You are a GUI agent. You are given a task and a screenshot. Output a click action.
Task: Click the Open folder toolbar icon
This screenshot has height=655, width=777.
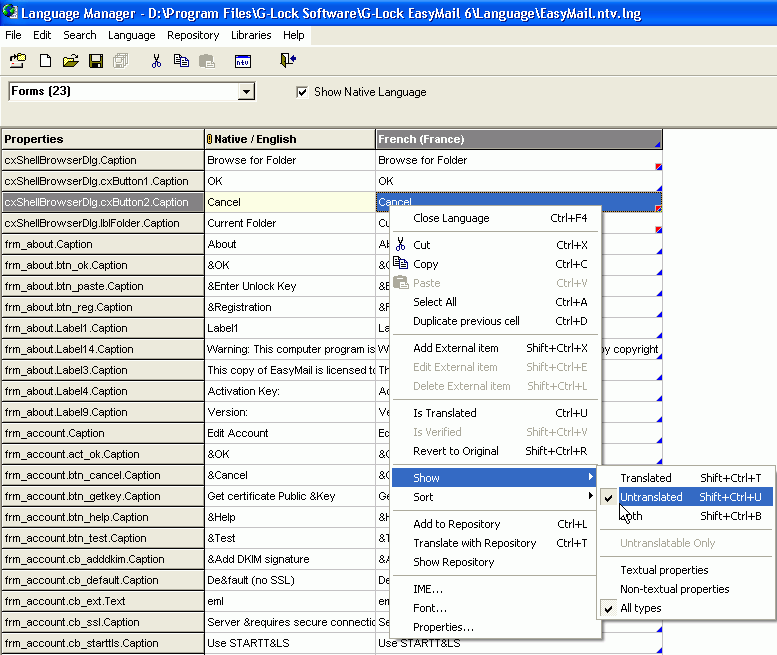point(71,61)
